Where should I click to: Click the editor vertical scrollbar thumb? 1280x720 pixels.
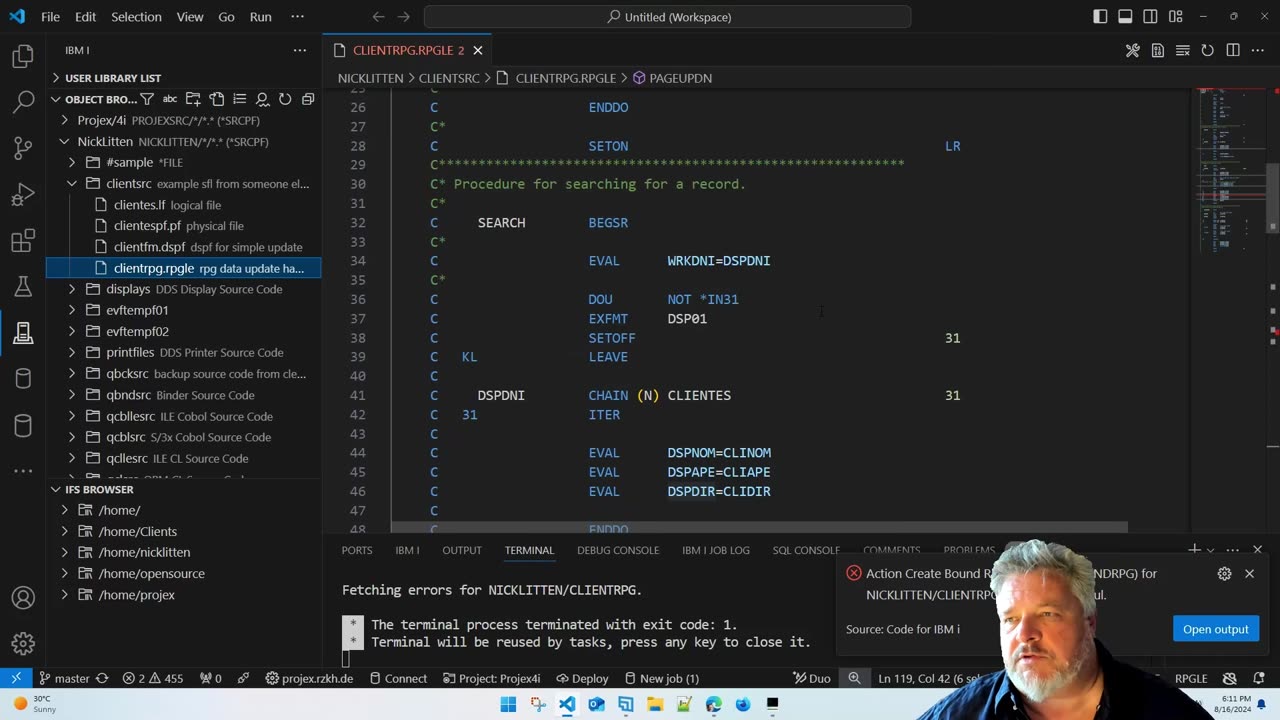[1273, 197]
